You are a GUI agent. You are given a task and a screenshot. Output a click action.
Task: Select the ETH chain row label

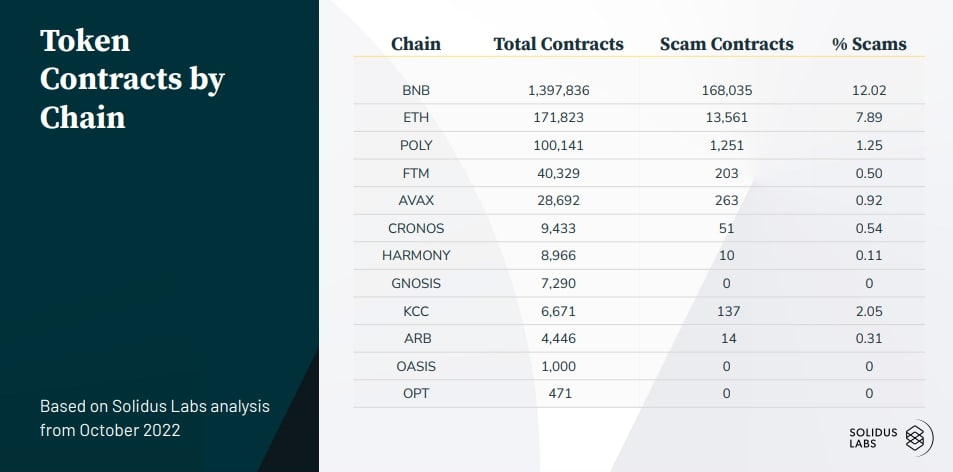(415, 118)
